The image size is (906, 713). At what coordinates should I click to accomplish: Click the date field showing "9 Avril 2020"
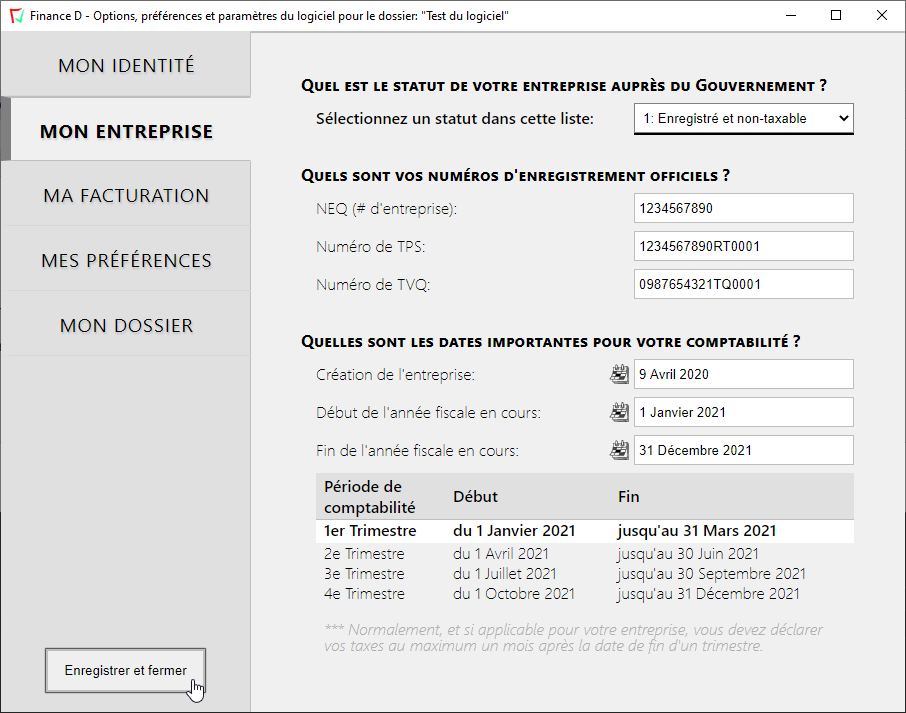(743, 373)
